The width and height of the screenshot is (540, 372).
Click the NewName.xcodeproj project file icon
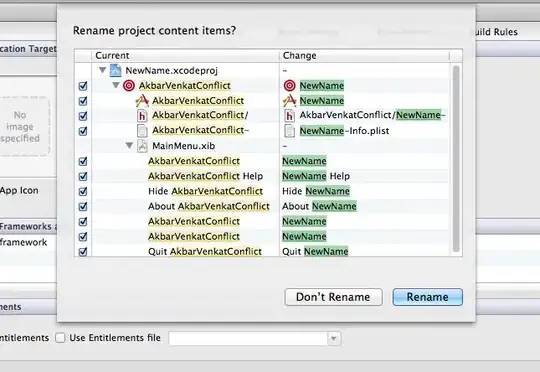[115, 70]
